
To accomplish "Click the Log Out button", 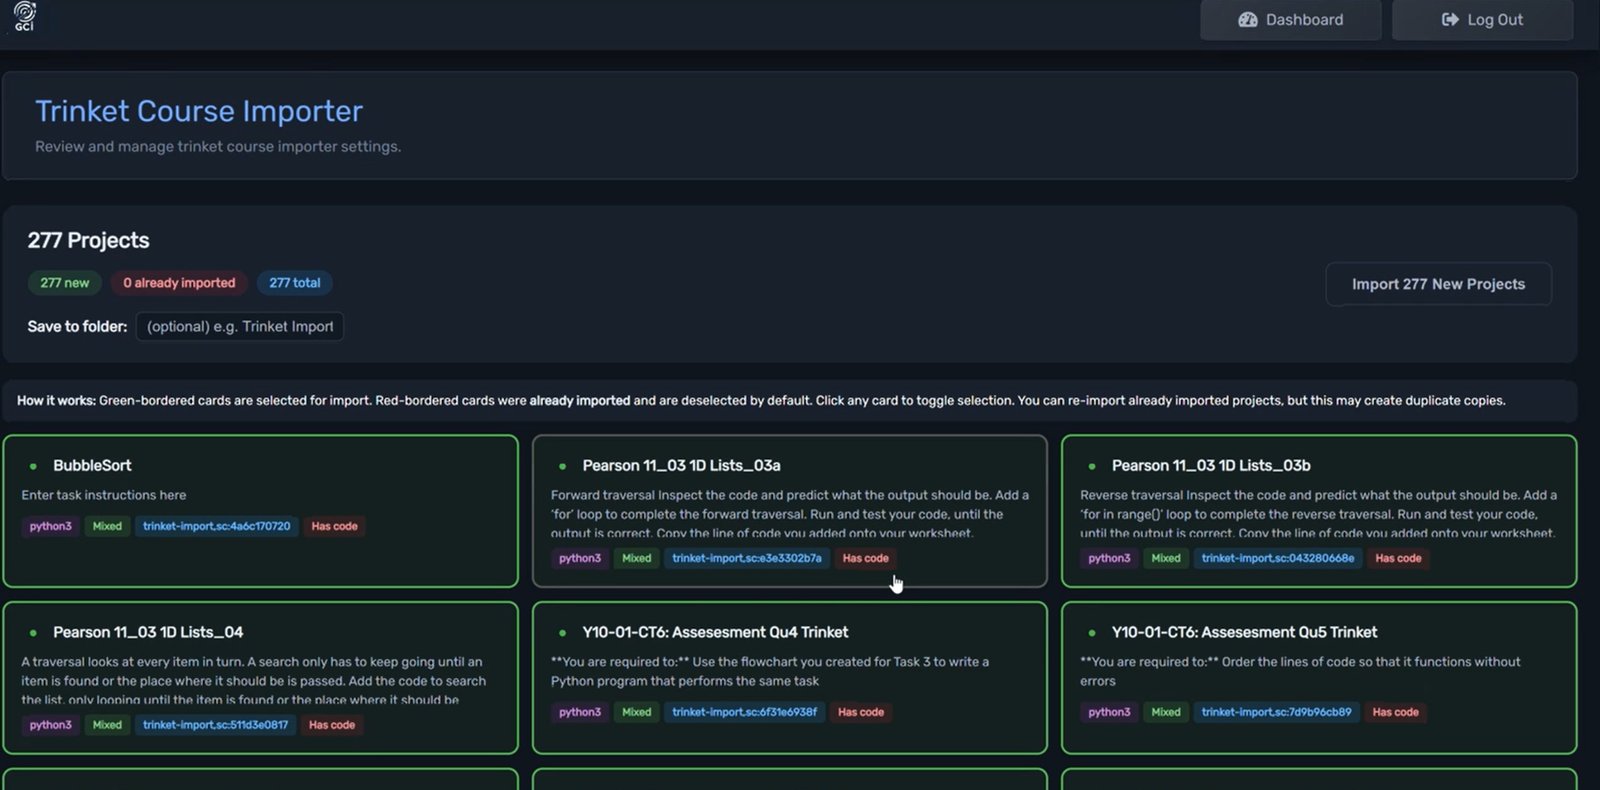I will [1482, 20].
